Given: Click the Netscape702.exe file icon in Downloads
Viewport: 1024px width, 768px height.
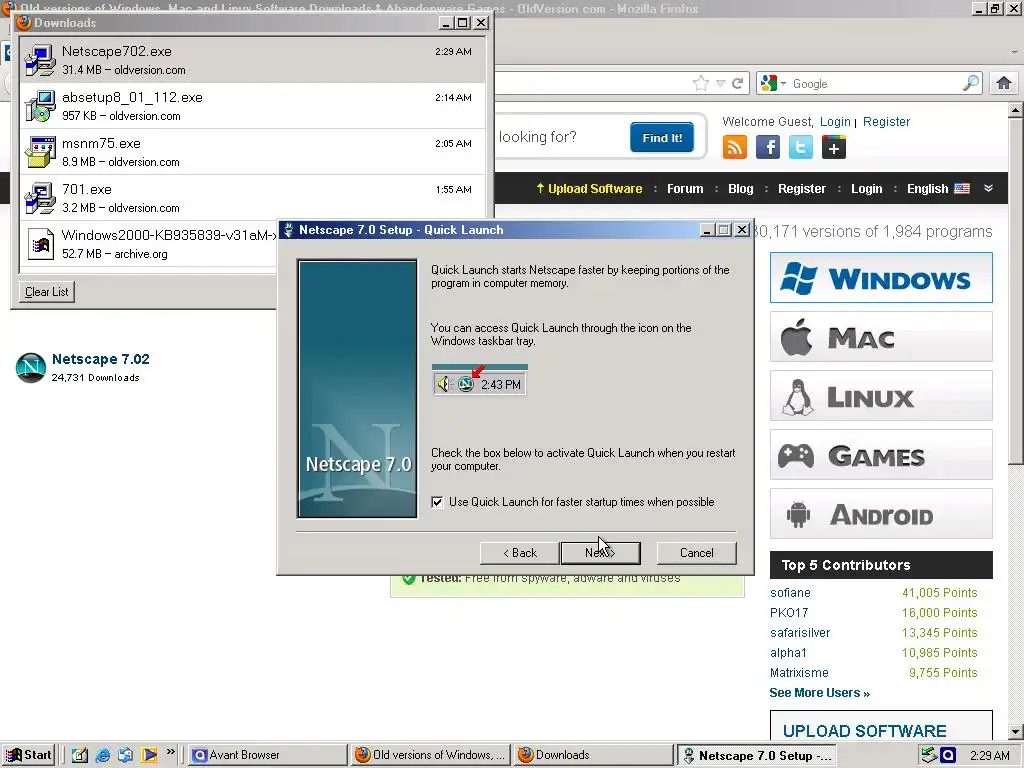Looking at the screenshot, I should (x=40, y=60).
